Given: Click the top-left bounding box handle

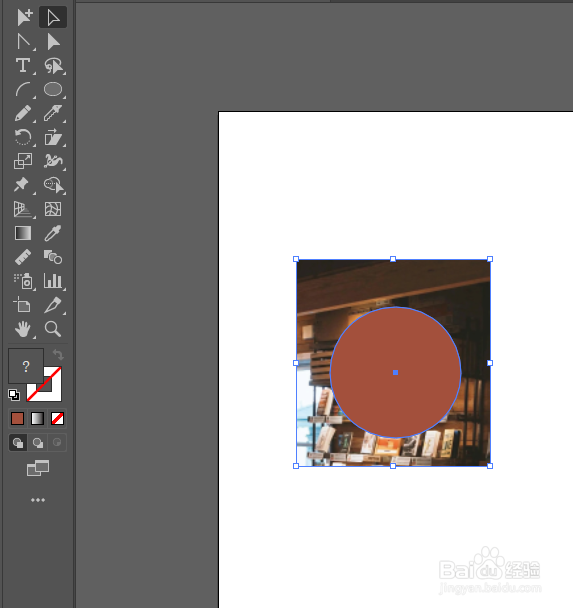Looking at the screenshot, I should [x=296, y=259].
